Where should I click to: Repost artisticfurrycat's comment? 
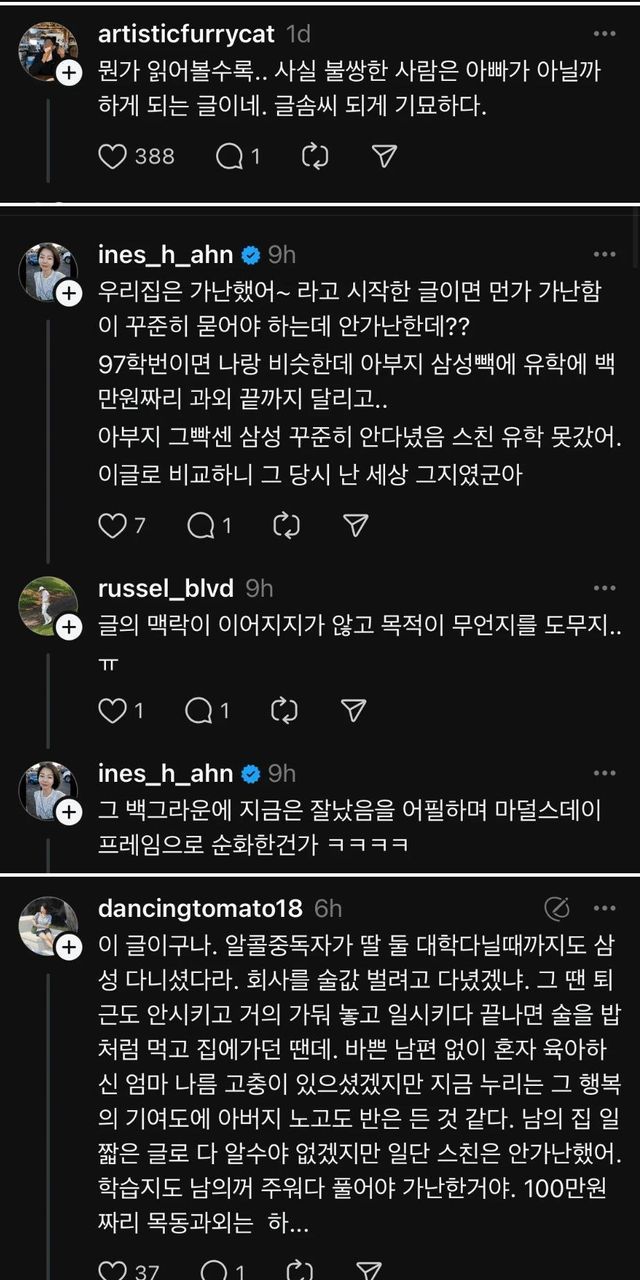click(315, 156)
